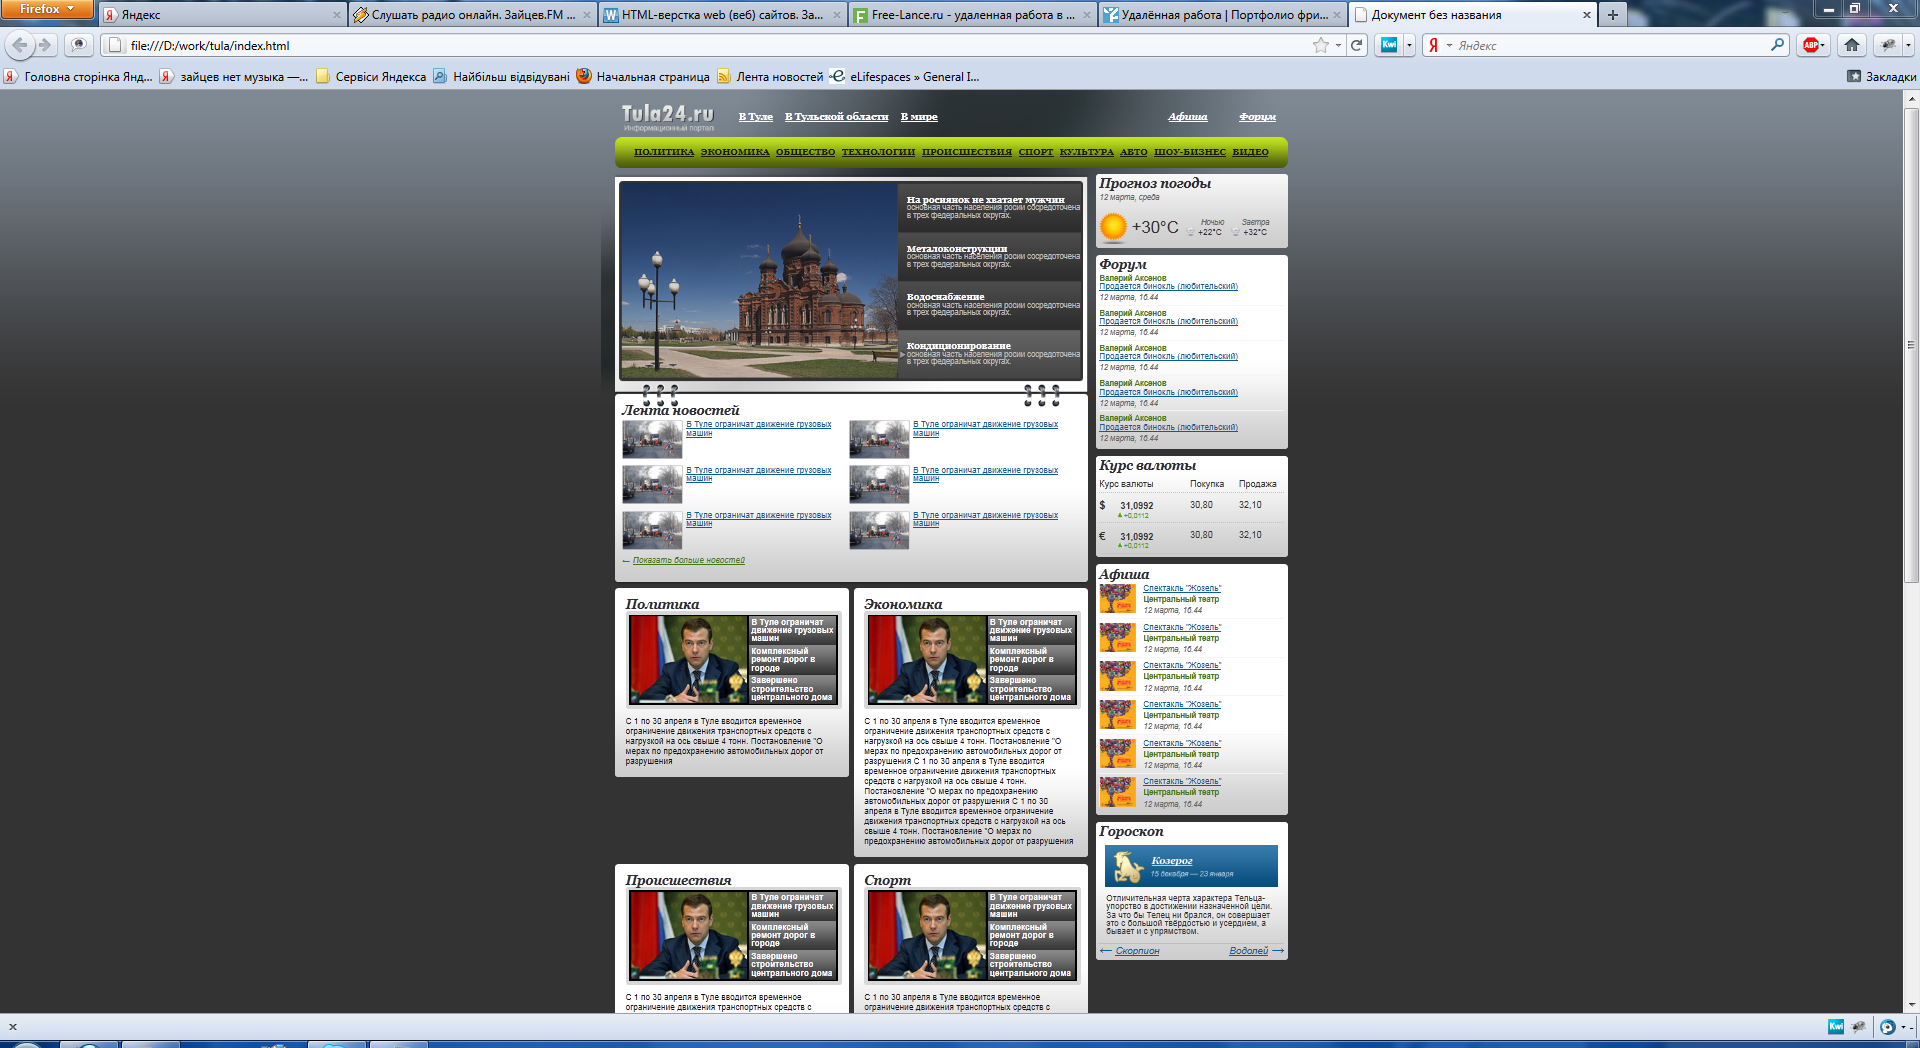The image size is (1920, 1048).
Task: Expand the dropdown next to the bookmark star
Action: 1338,45
